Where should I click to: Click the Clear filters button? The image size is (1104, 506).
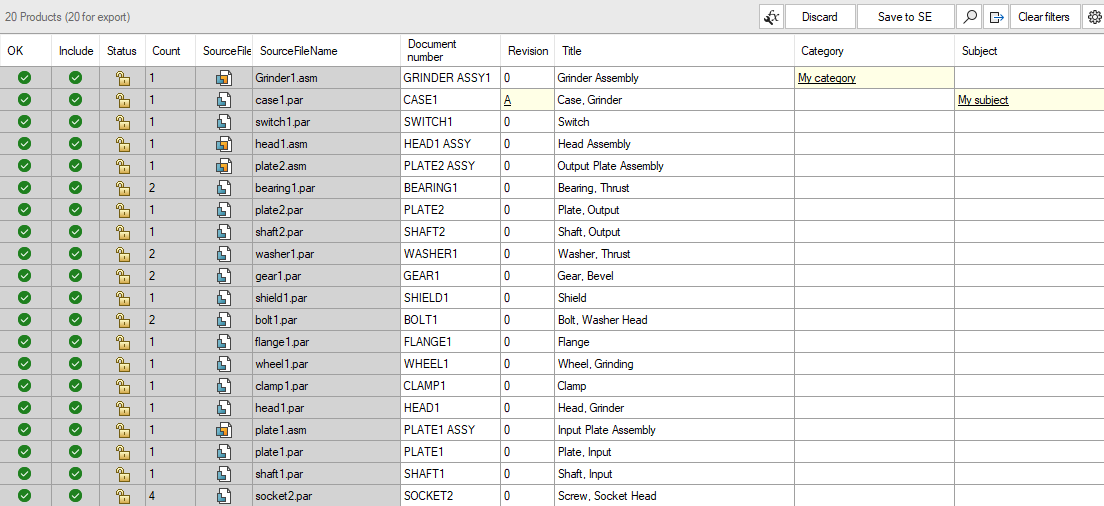pyautogui.click(x=1044, y=17)
